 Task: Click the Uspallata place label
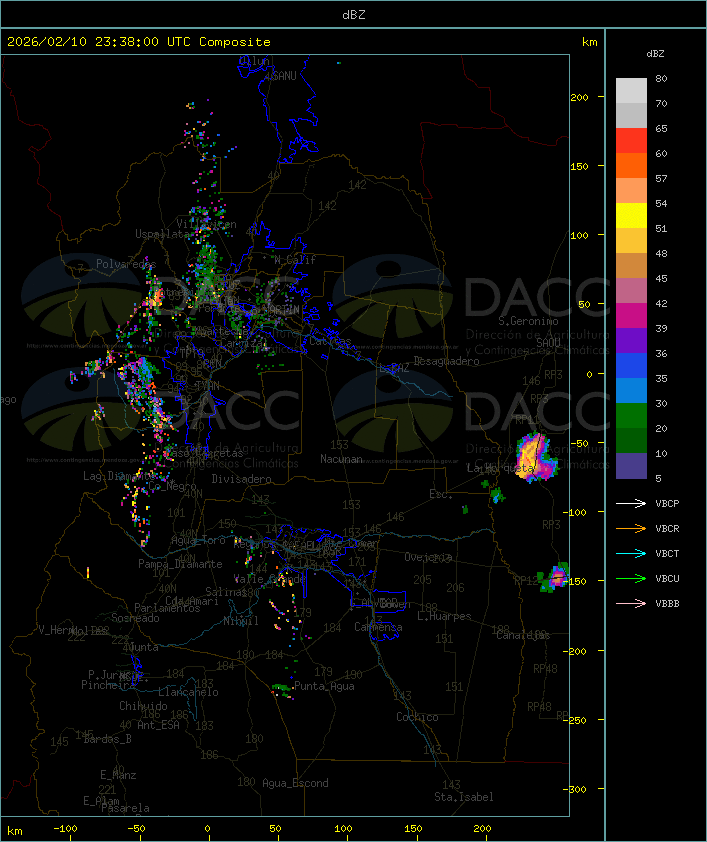tap(162, 234)
